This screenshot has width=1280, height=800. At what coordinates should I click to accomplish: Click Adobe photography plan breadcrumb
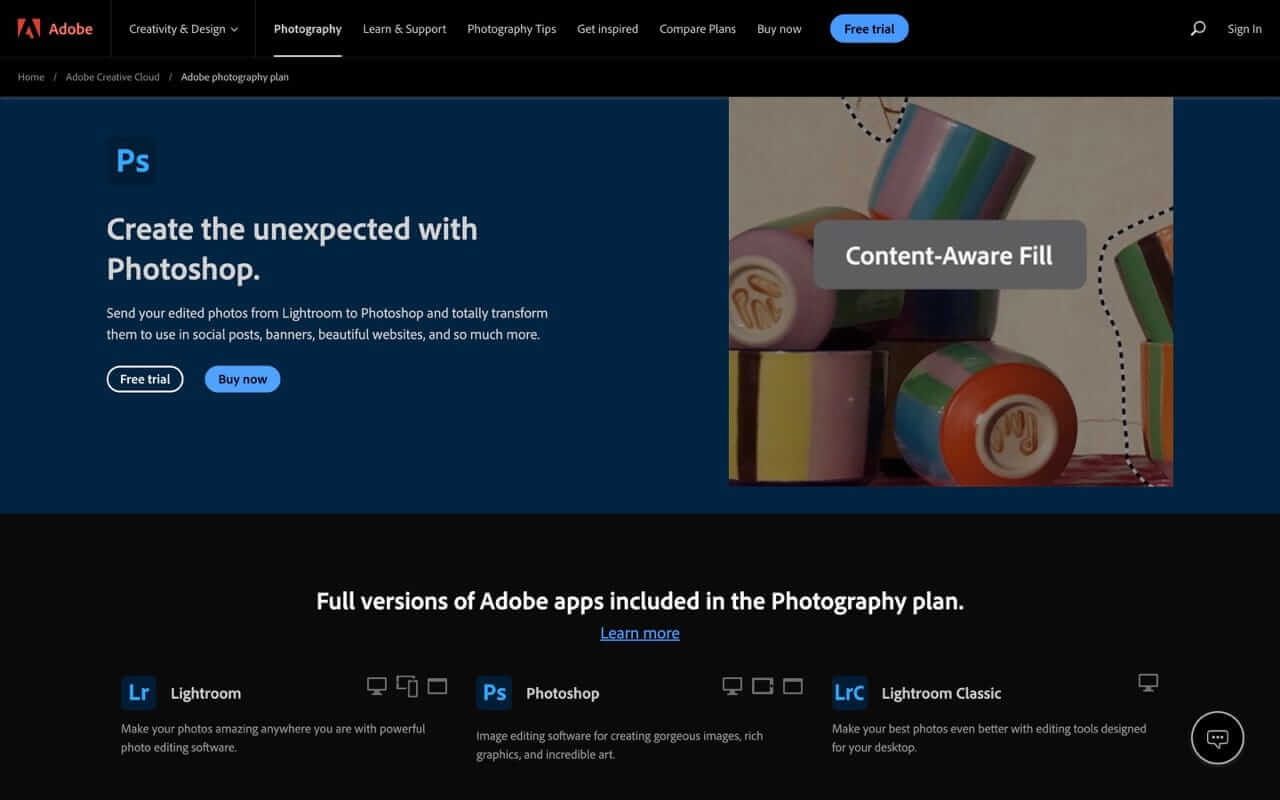tap(235, 77)
